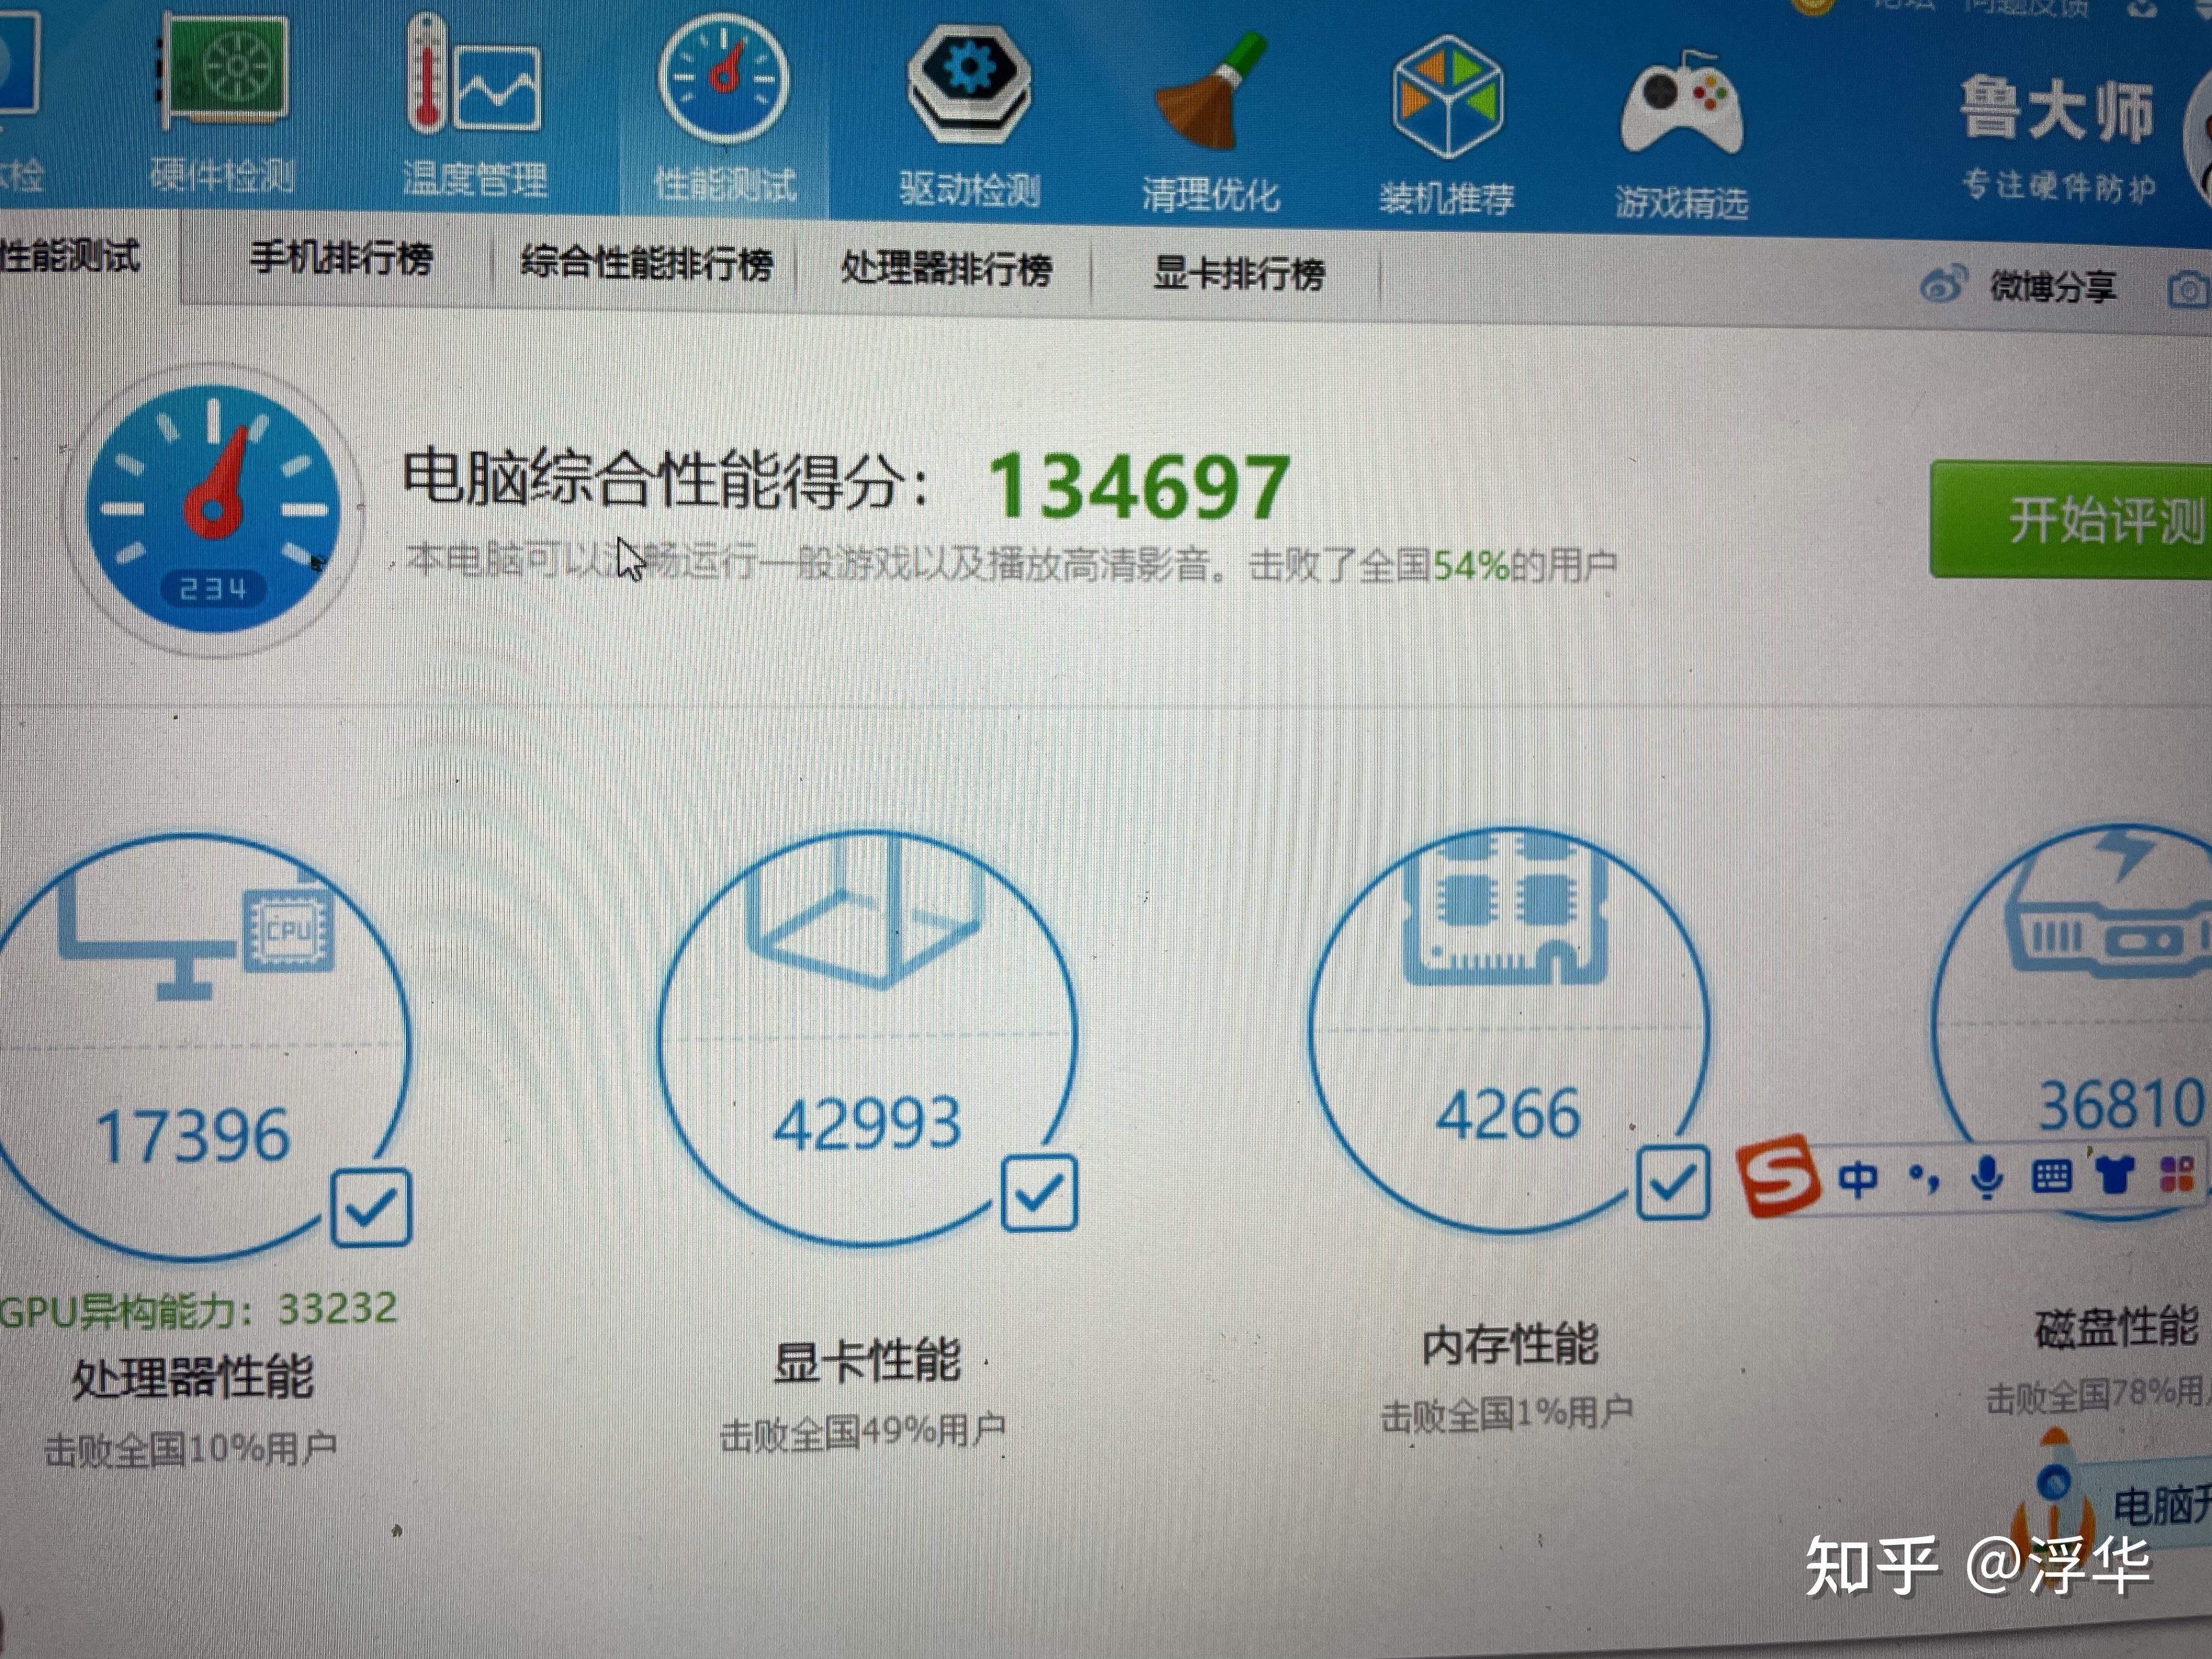Click the processor score 17396
Screen dimensions: 2212x1659
[192, 1137]
